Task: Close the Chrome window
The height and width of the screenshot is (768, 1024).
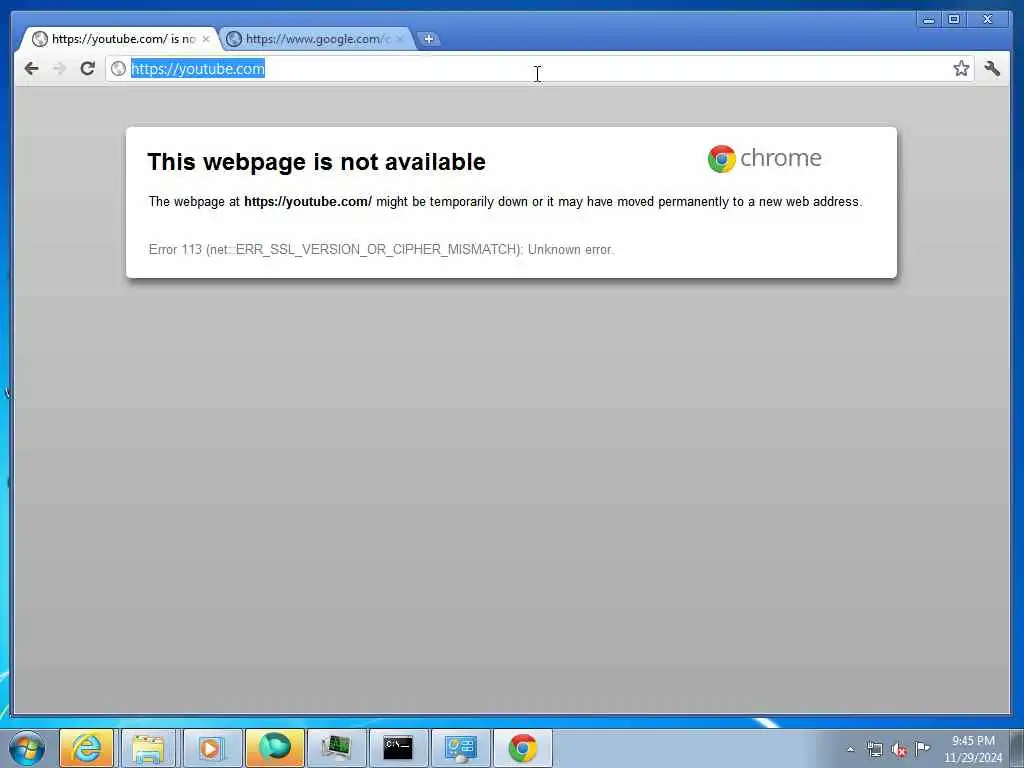Action: [987, 20]
